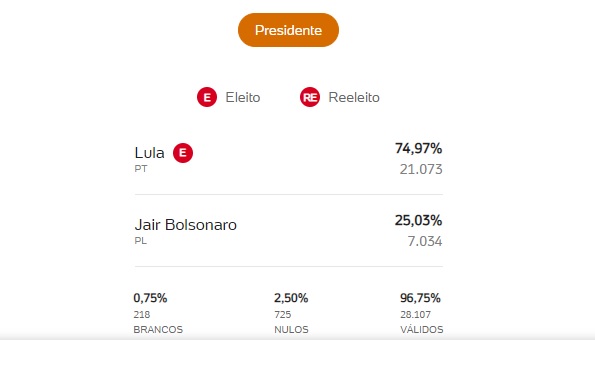This screenshot has height=368, width=595.
Task: Click the red RE icon in the legend
Action: click(x=310, y=97)
